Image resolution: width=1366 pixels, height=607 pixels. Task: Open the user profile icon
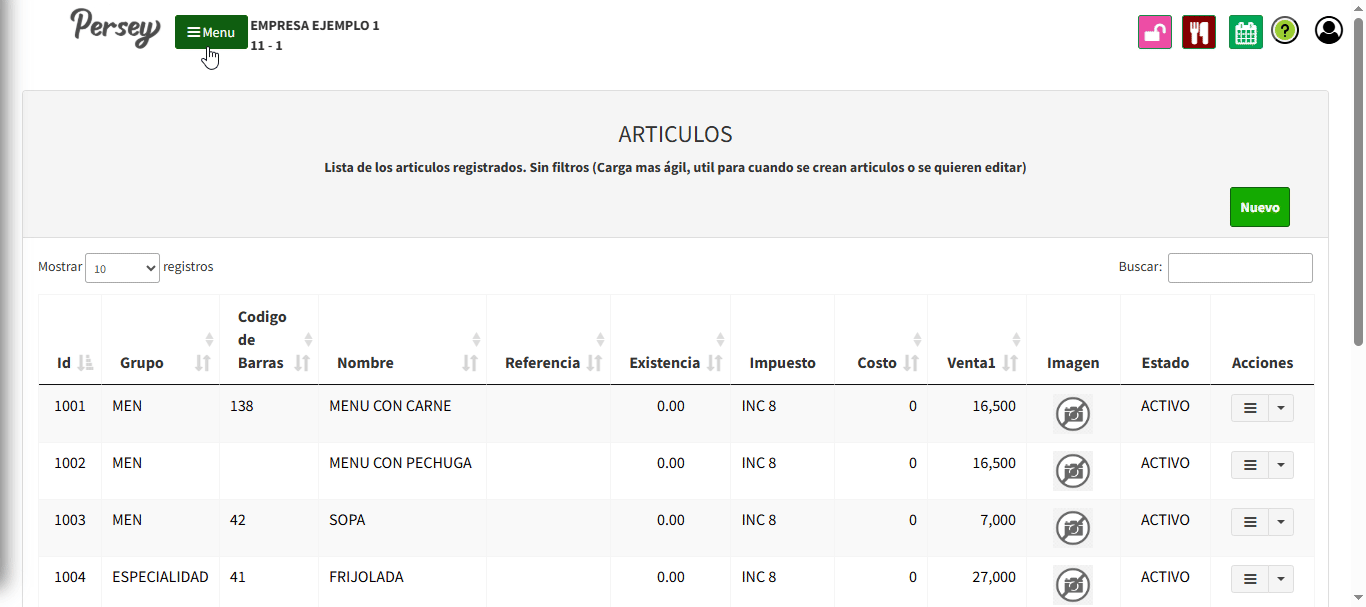1328,31
